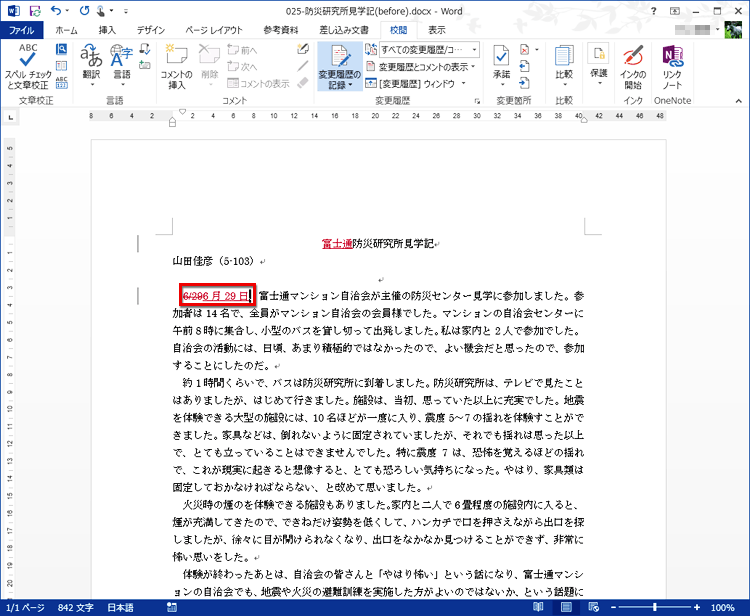Open the ファイル tab
Screen dimensions: 750x616
pos(22,30)
